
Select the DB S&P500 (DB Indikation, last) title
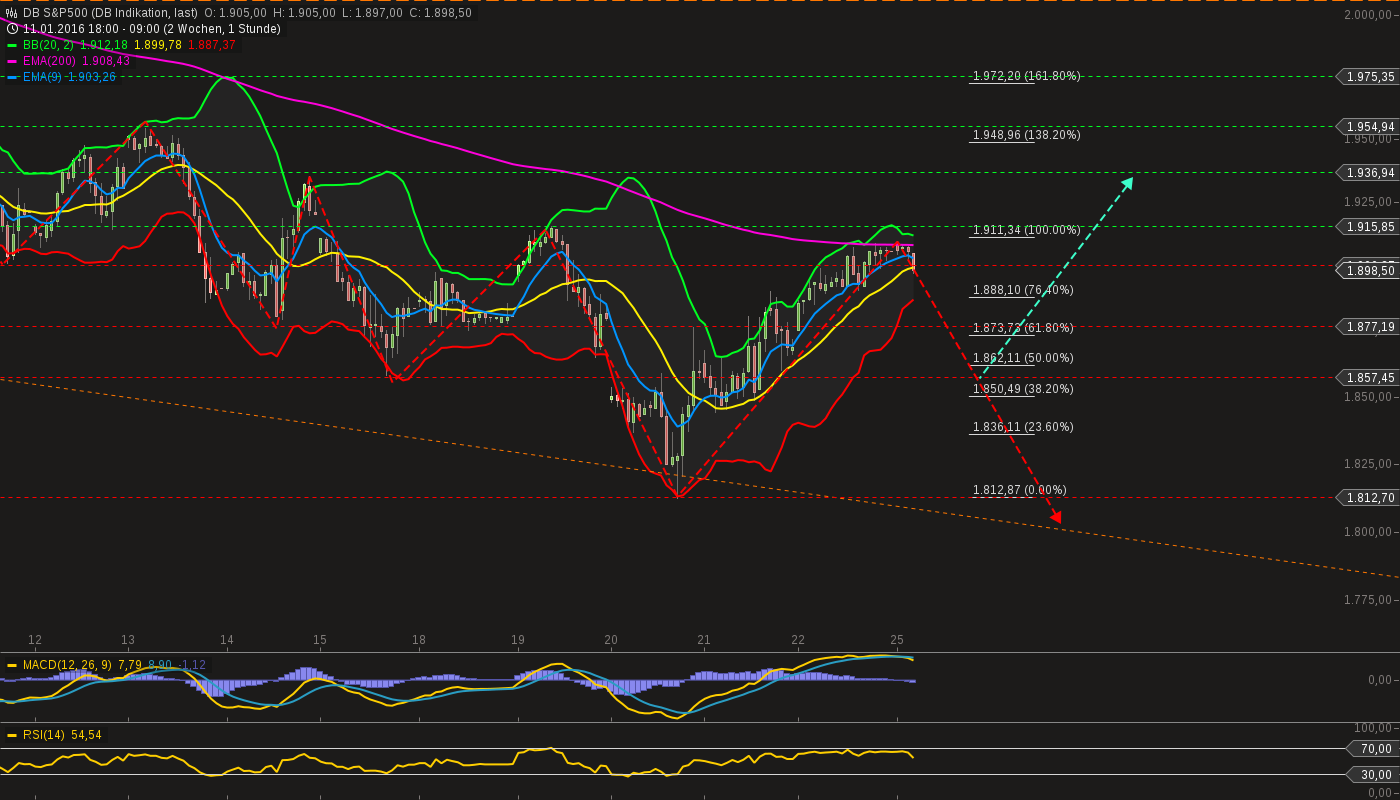[x=111, y=13]
